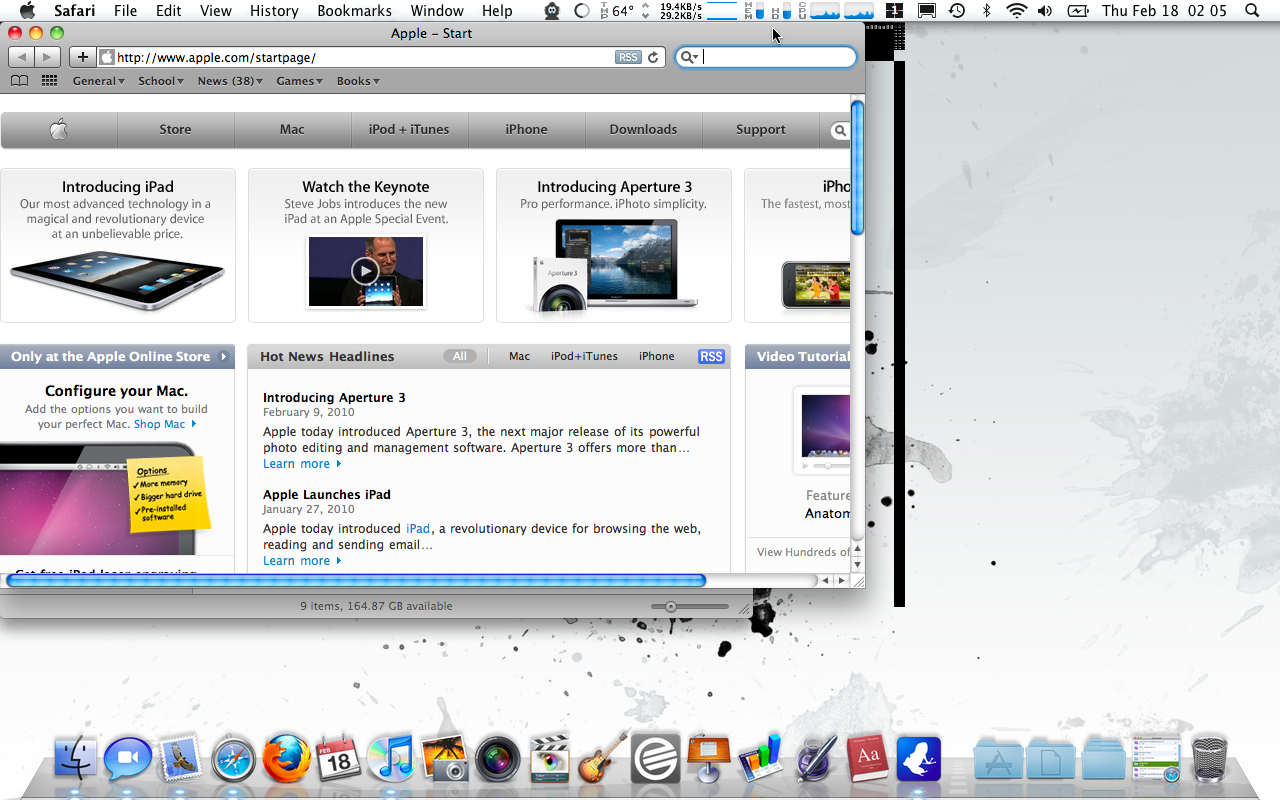Click Learn more under Introducing Aperture 3
This screenshot has height=800, width=1280.
pyautogui.click(x=302, y=464)
